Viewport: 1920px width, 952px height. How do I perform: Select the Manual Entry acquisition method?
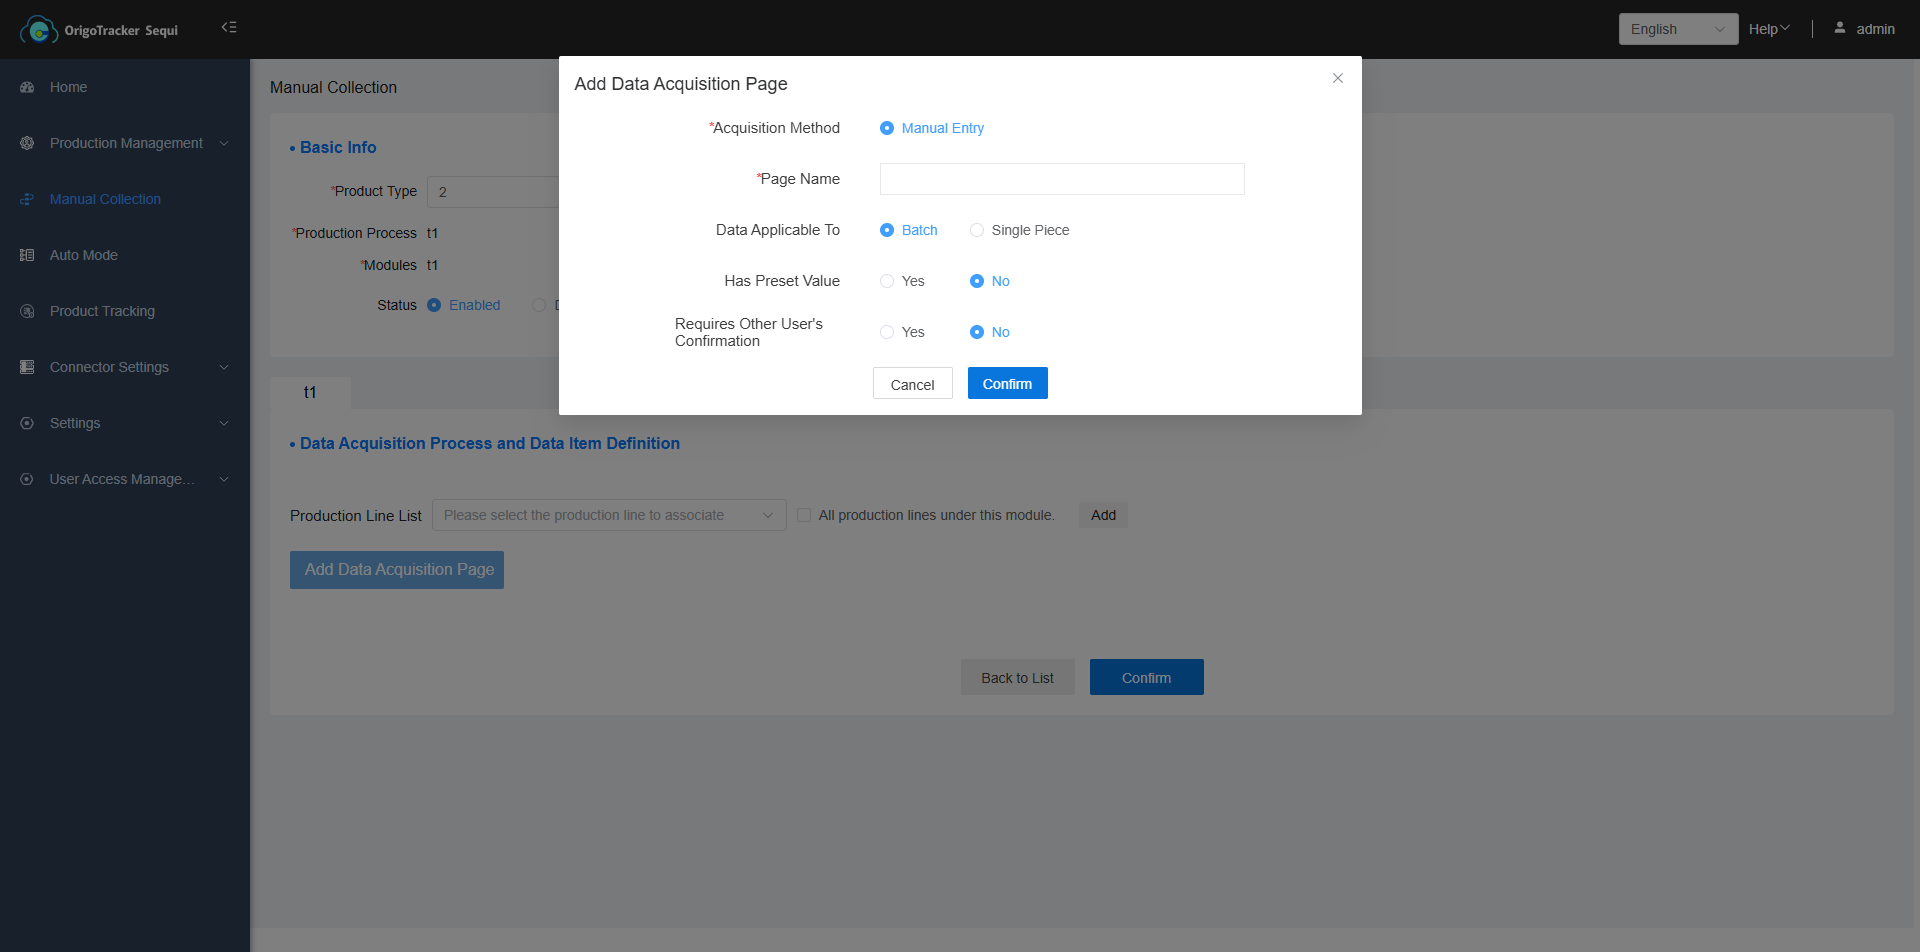(887, 128)
